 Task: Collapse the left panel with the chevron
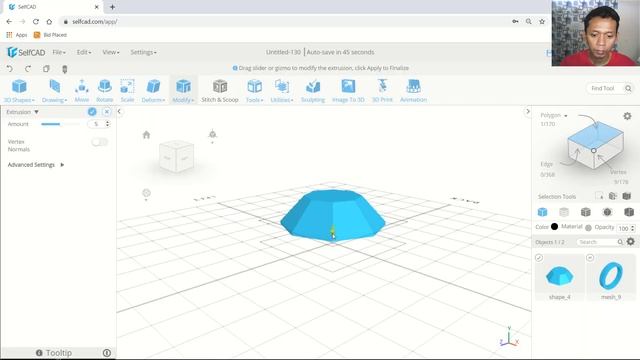coord(119,111)
